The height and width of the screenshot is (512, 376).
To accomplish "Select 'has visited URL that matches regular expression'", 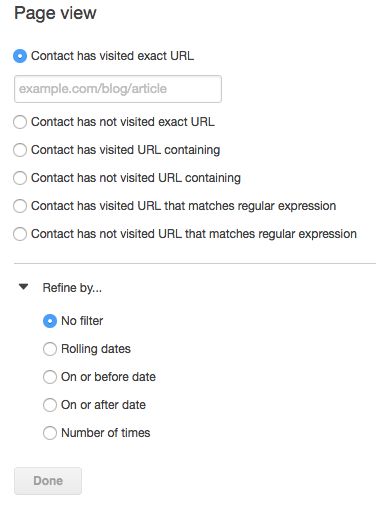I will point(20,206).
